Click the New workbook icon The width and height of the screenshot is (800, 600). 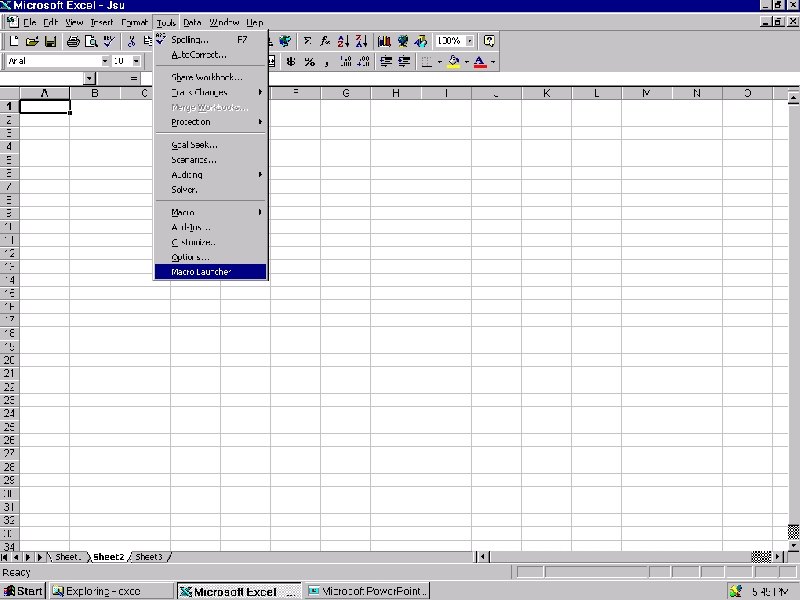point(14,41)
